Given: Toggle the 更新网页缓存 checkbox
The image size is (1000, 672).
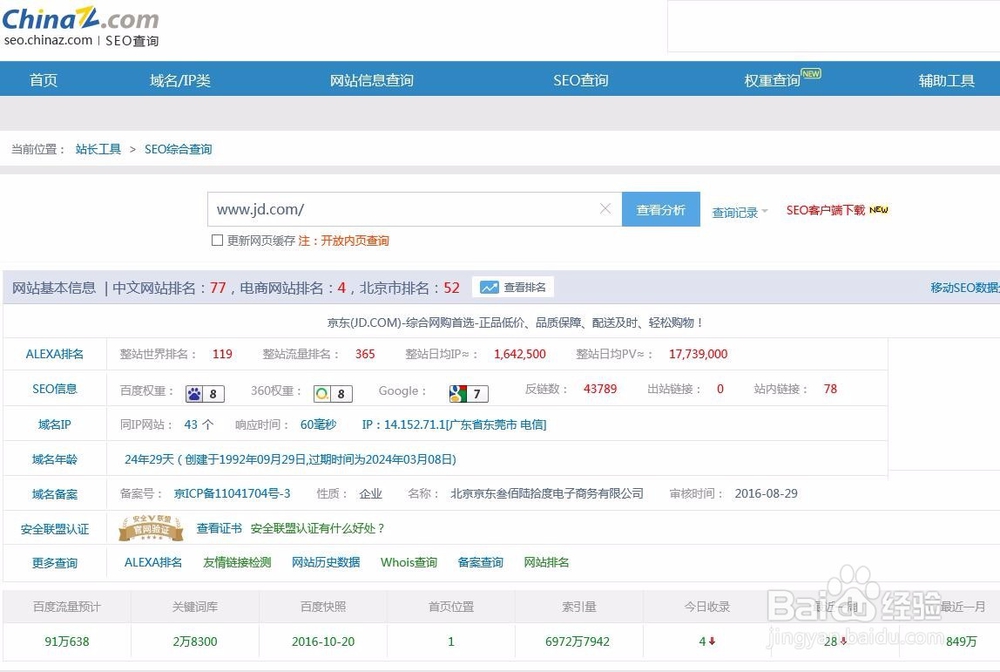Looking at the screenshot, I should [217, 240].
